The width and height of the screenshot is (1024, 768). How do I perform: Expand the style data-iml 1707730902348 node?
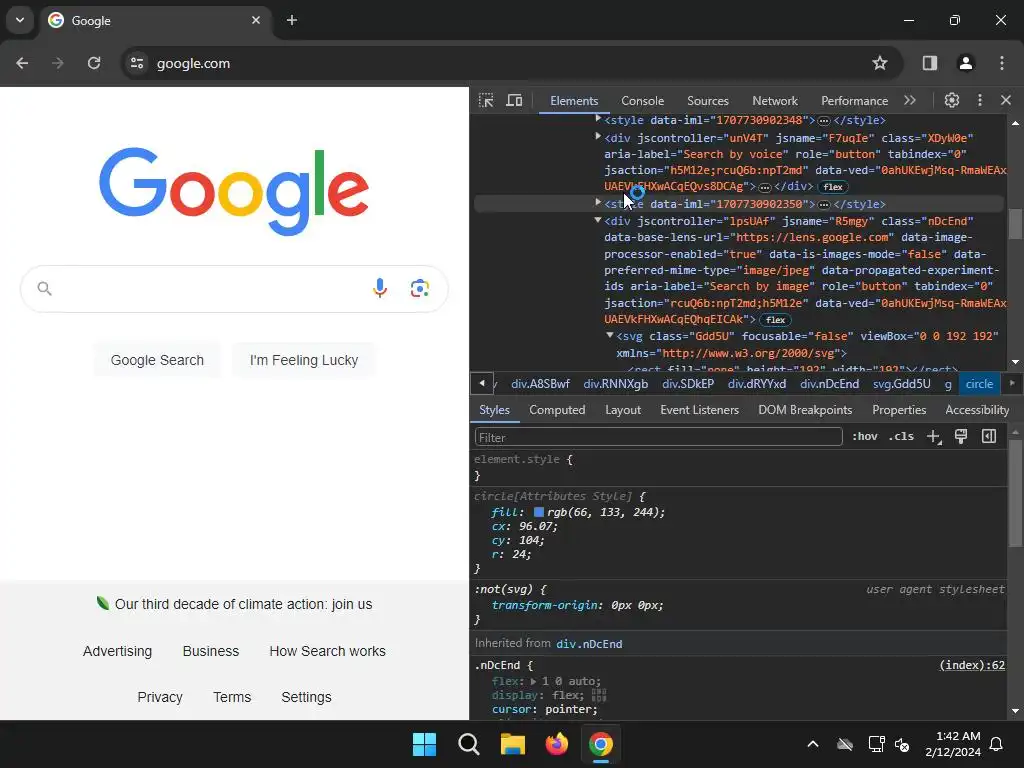(598, 119)
